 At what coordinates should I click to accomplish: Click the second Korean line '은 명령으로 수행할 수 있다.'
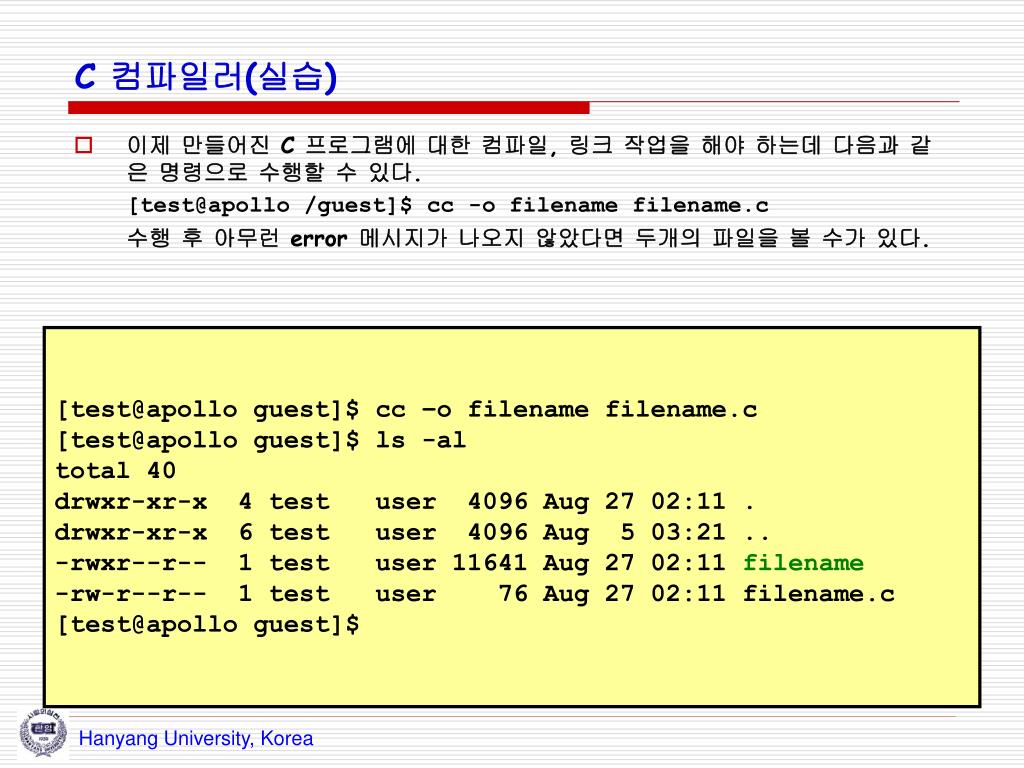pyautogui.click(x=274, y=172)
